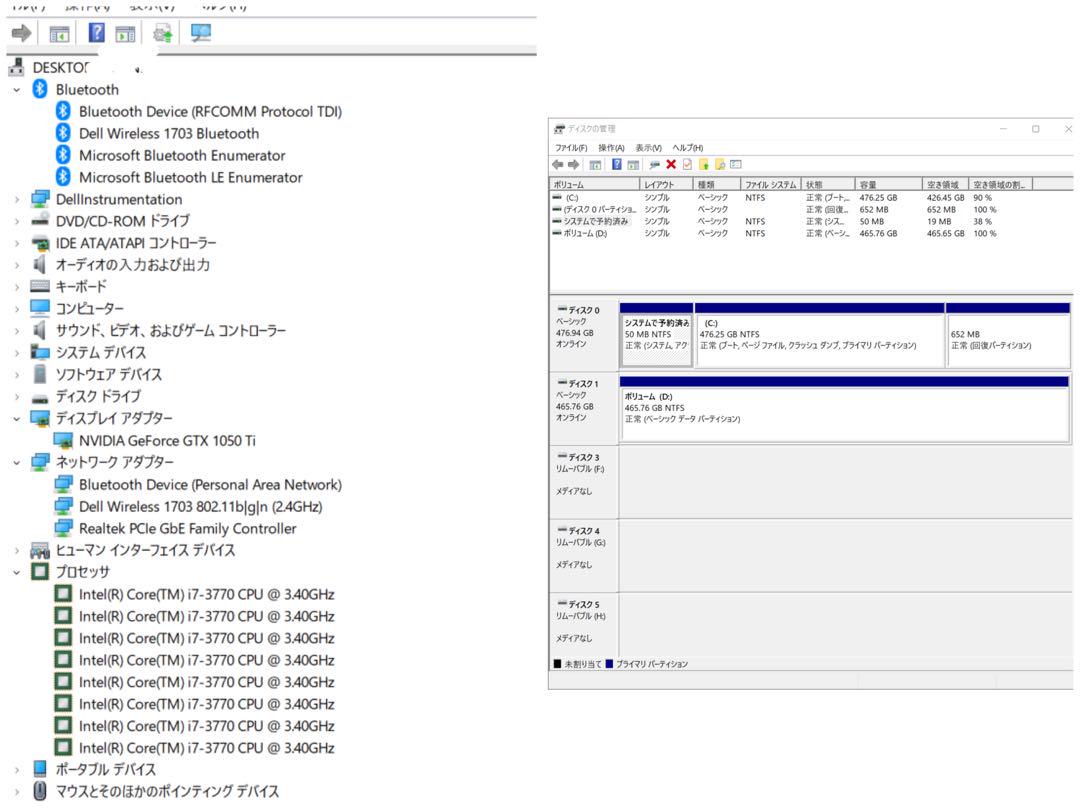The width and height of the screenshot is (1080, 810).
Task: Click the blue help icon in Disk Management
Action: (616, 165)
